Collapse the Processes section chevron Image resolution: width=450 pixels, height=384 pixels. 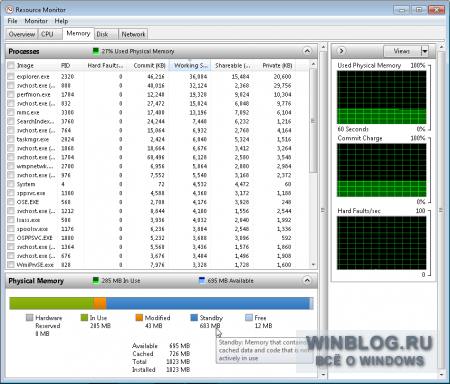pyautogui.click(x=307, y=51)
